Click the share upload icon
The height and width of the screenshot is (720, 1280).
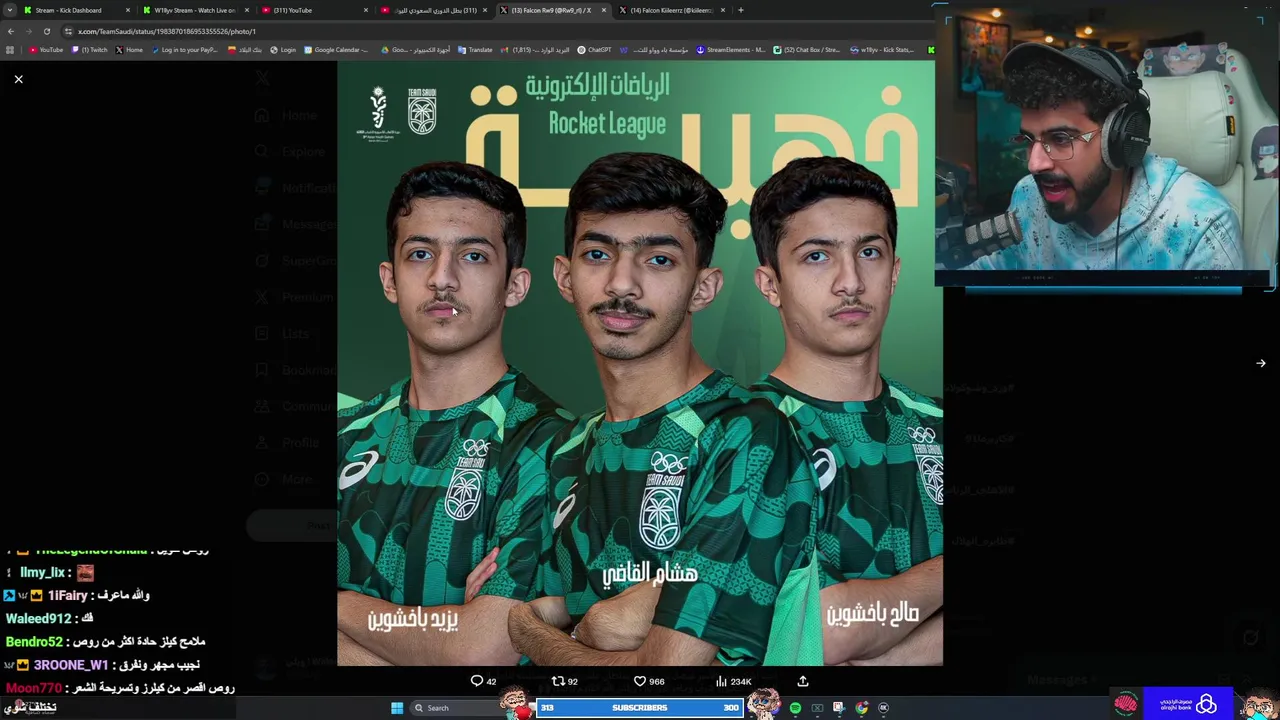coord(802,681)
